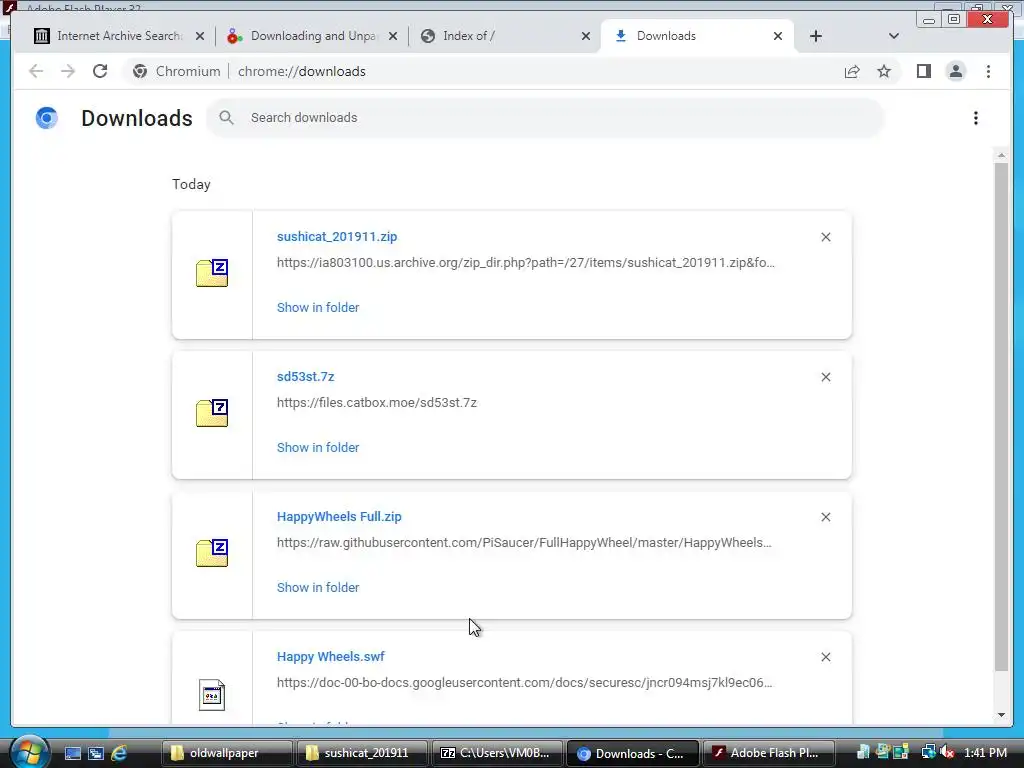Viewport: 1024px width, 768px height.
Task: Click the Downloads page logo icon
Action: (46, 118)
